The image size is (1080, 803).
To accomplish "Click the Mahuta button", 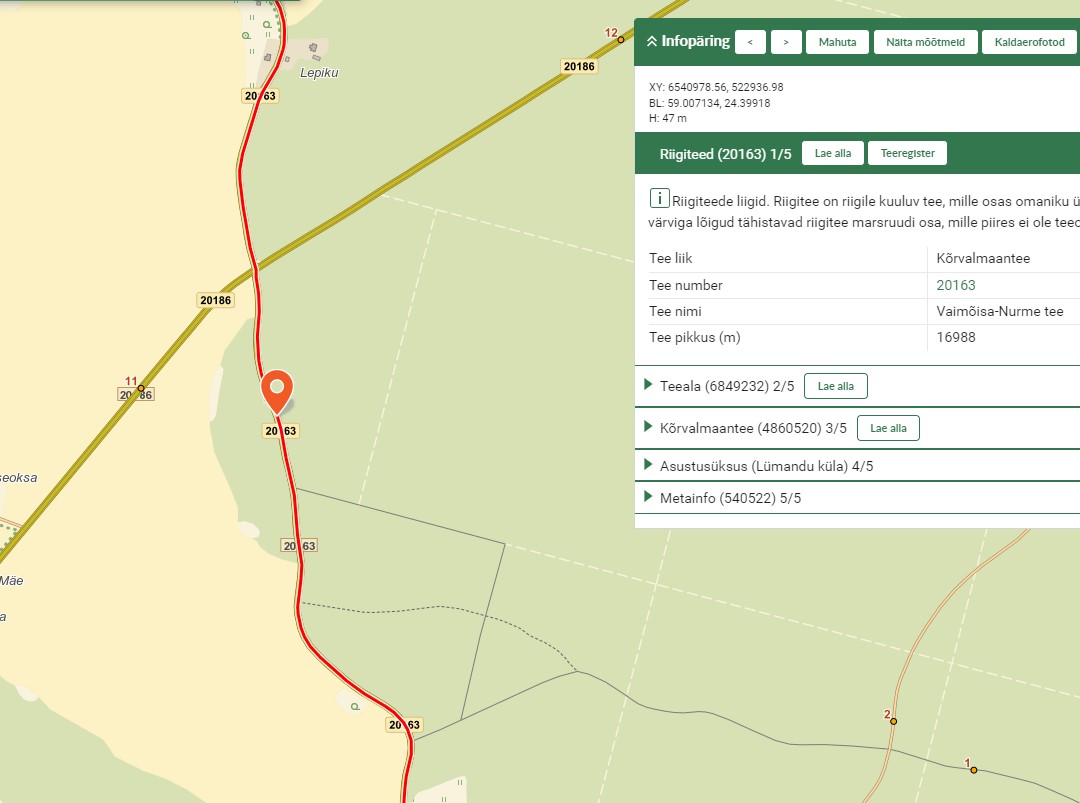I will pos(837,42).
